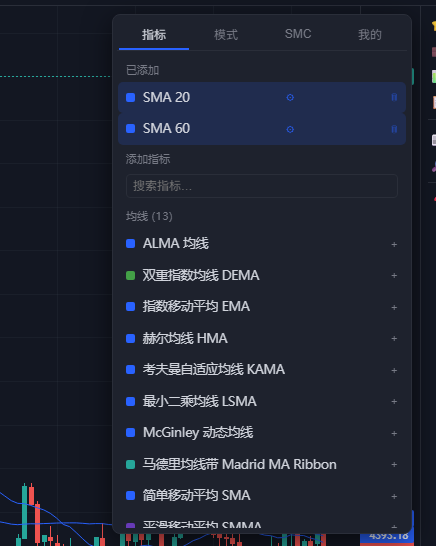Open settings gear for SMA 20
This screenshot has width=436, height=546.
[x=290, y=98]
